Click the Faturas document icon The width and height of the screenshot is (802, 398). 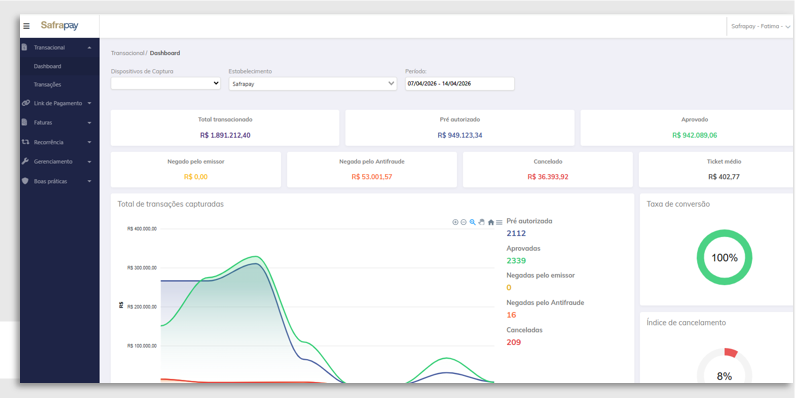[24, 122]
